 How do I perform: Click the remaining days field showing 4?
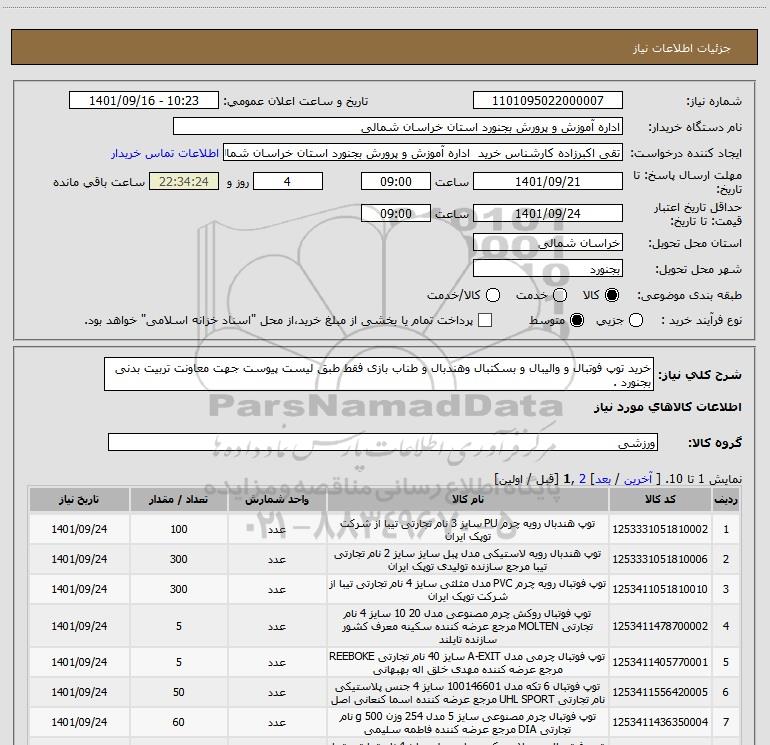coord(288,181)
